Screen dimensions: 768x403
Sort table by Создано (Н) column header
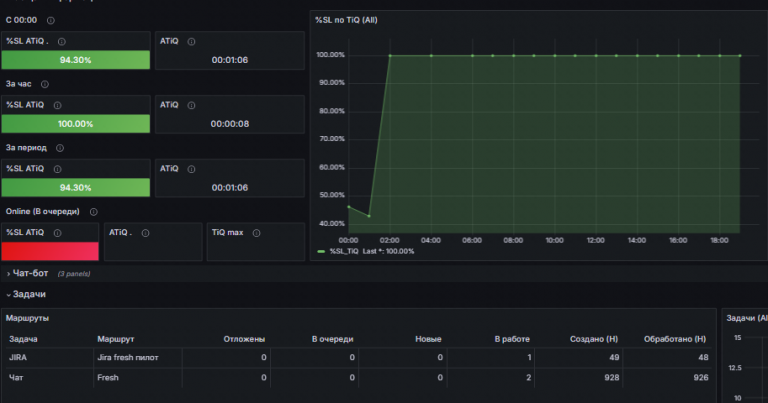point(594,339)
